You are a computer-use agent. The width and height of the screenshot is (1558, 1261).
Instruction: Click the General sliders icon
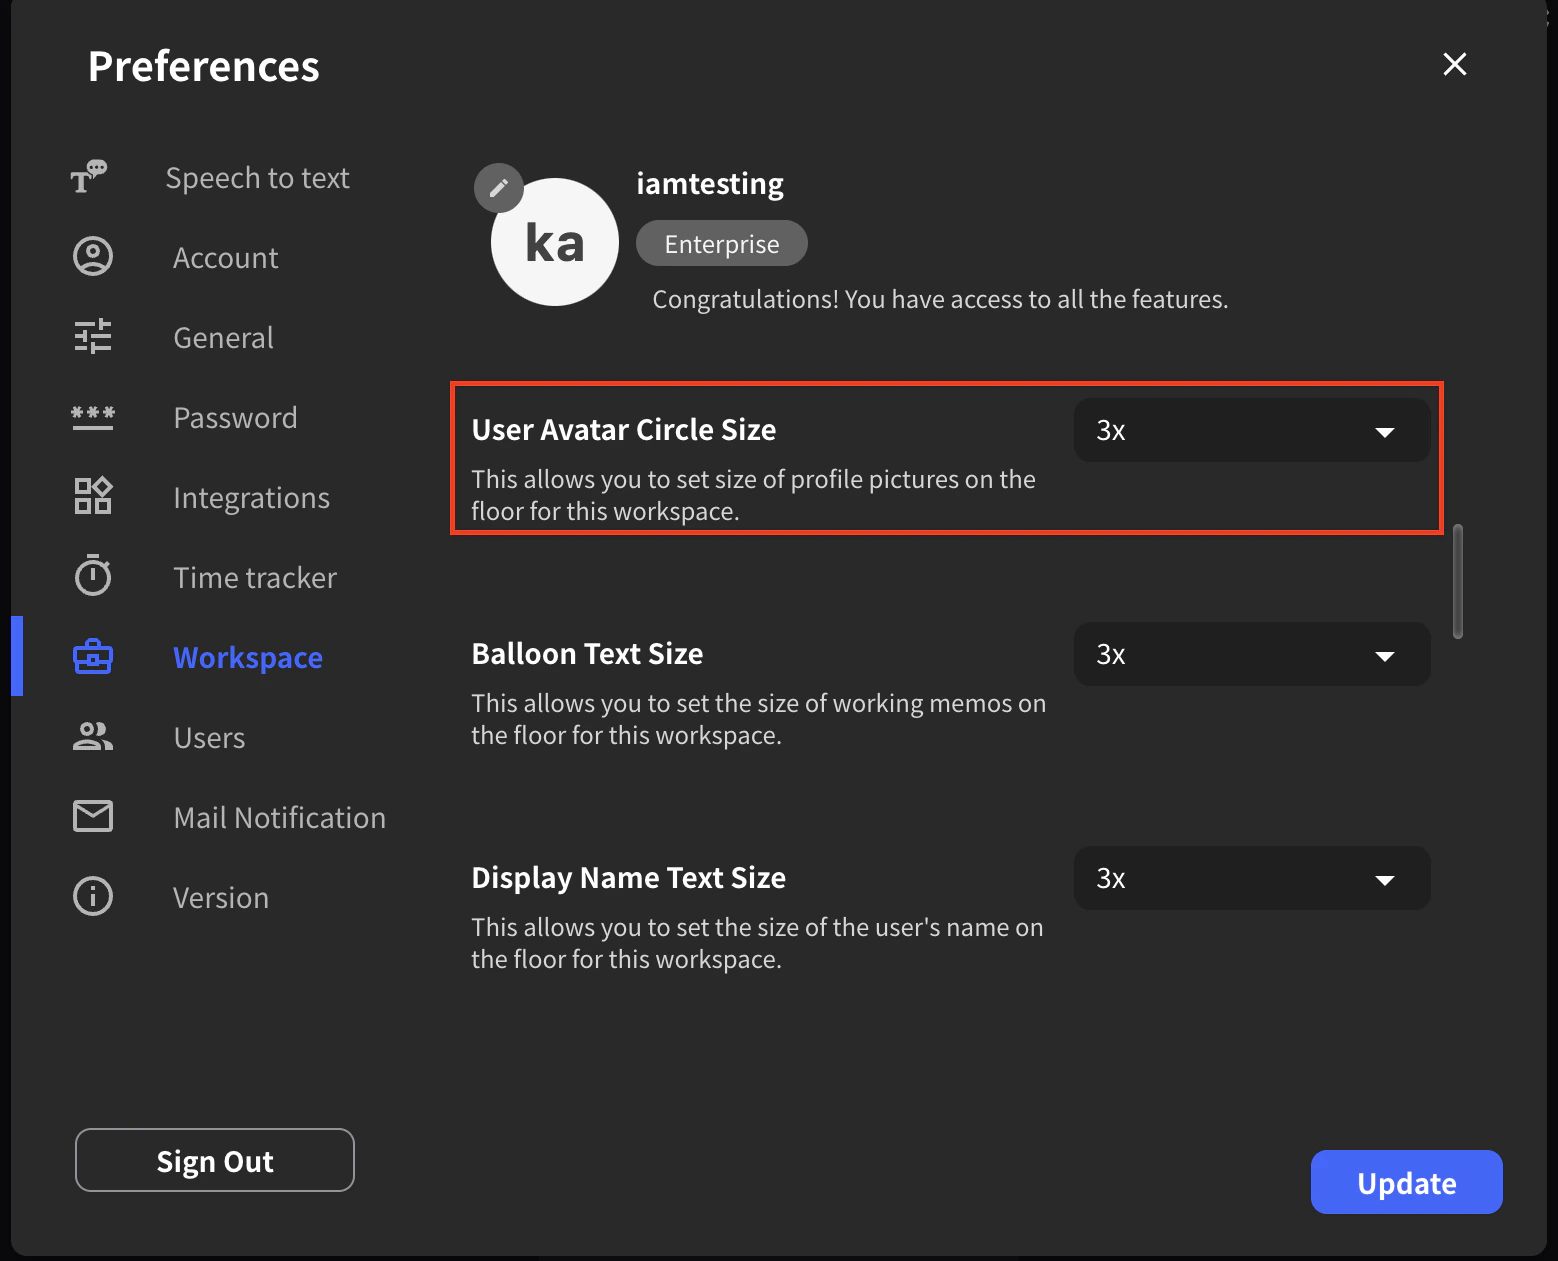93,337
